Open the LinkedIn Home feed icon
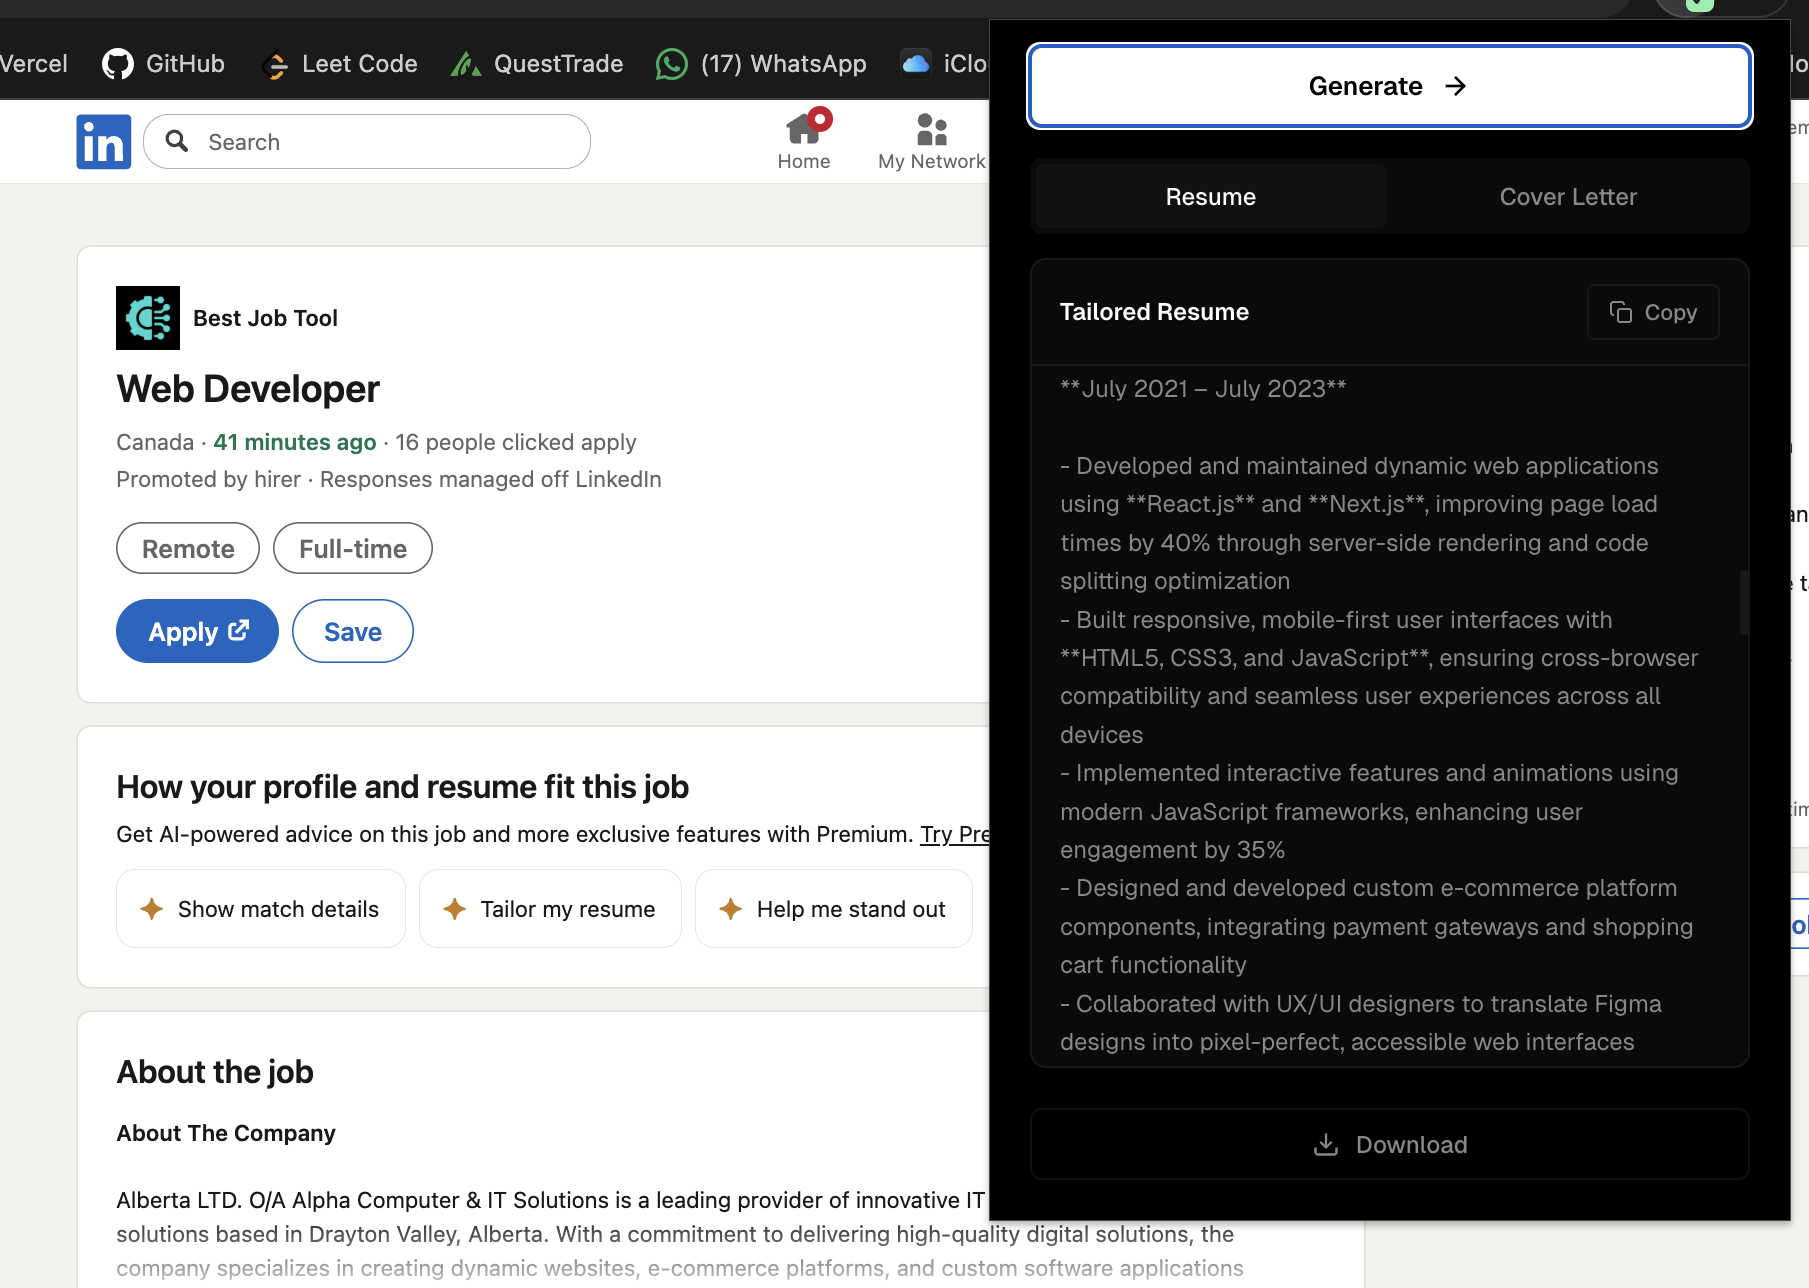The image size is (1809, 1288). click(x=804, y=130)
